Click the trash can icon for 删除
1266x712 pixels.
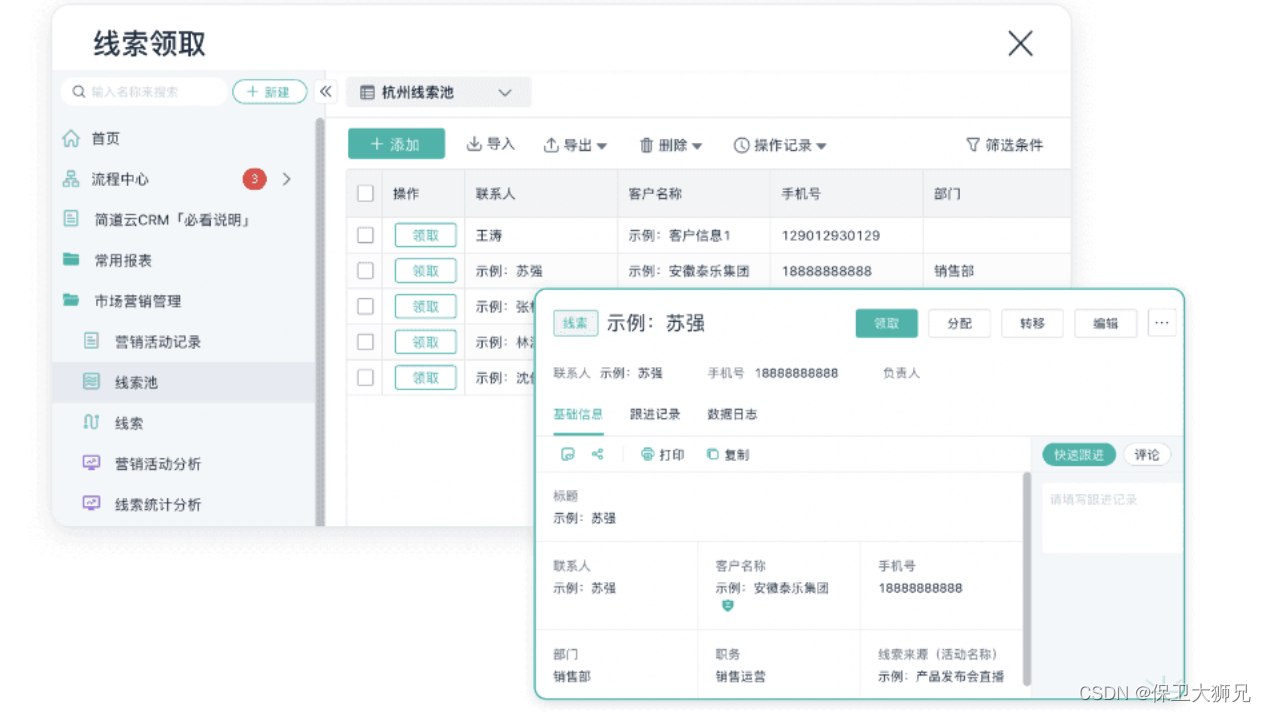(647, 145)
